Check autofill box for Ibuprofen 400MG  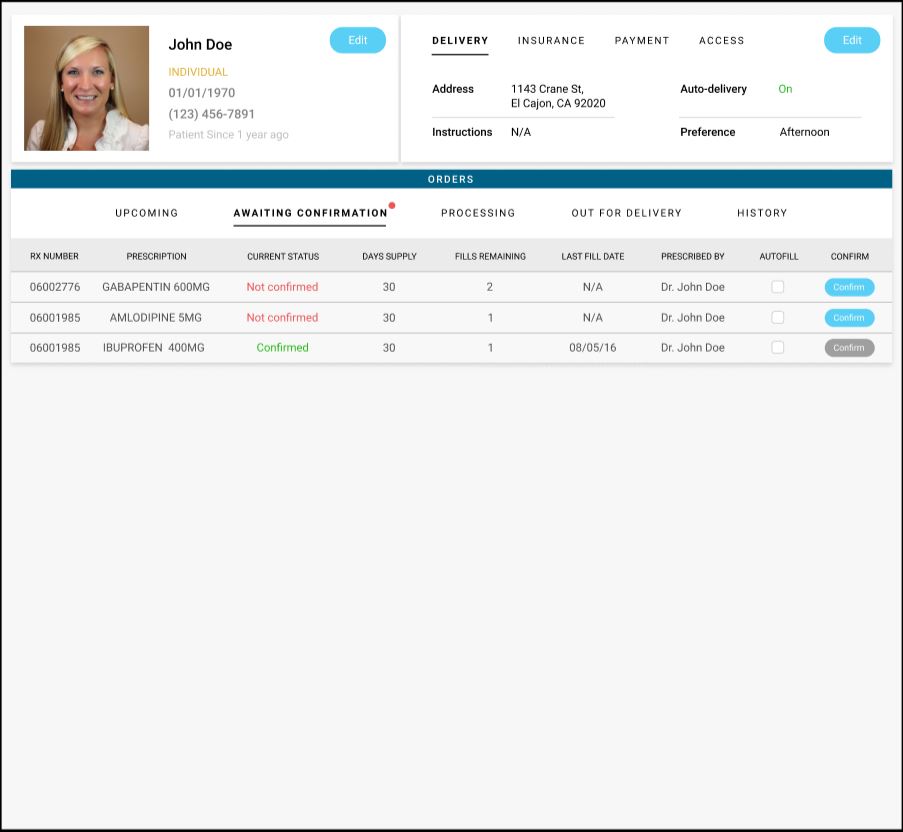point(778,348)
